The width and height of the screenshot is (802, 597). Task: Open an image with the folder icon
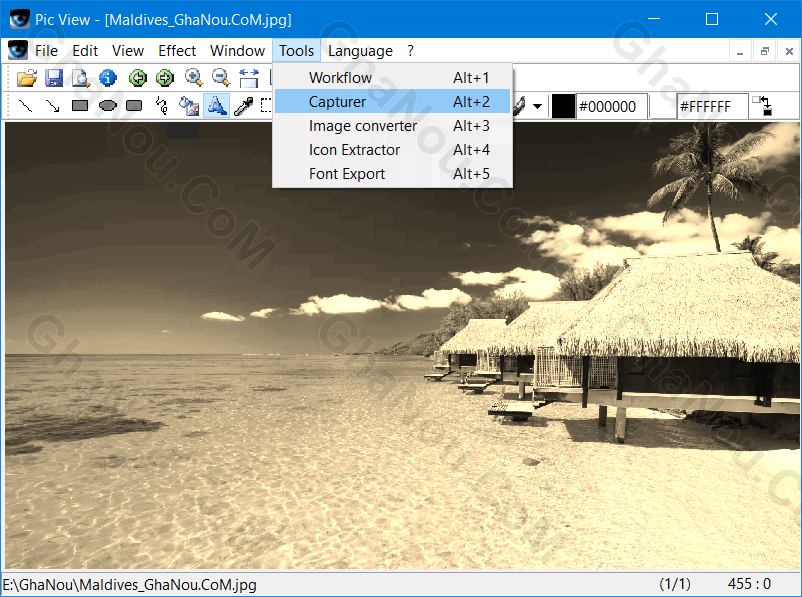(x=27, y=78)
